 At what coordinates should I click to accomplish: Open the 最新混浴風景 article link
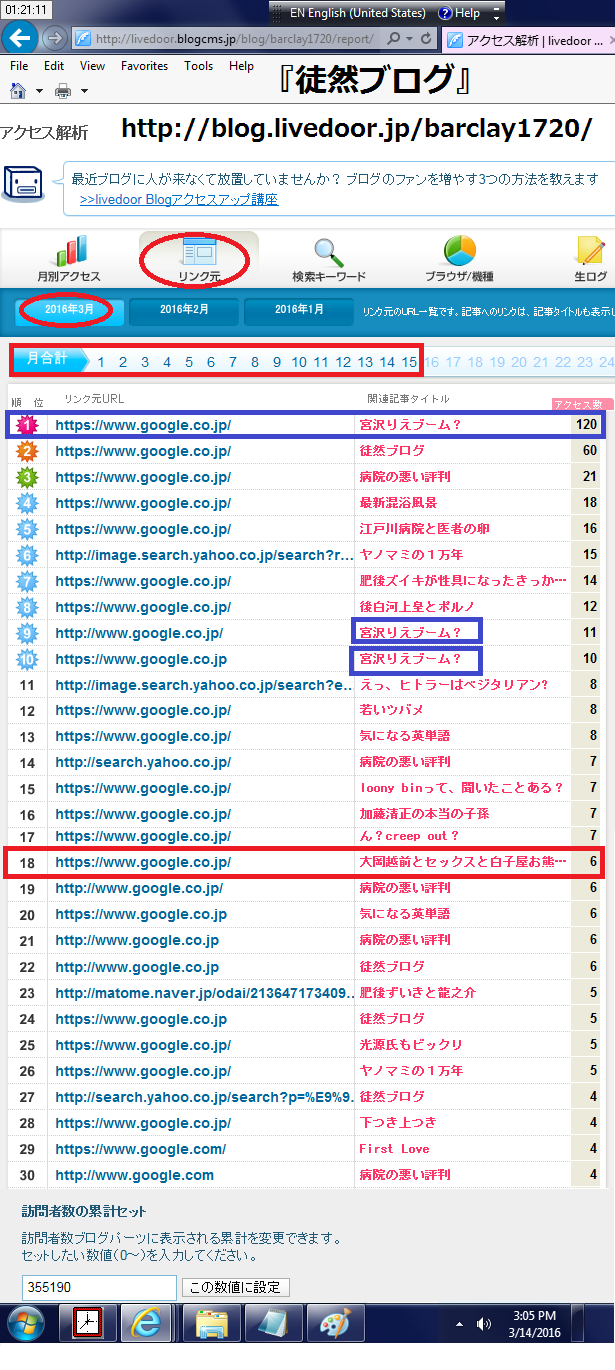(x=398, y=503)
